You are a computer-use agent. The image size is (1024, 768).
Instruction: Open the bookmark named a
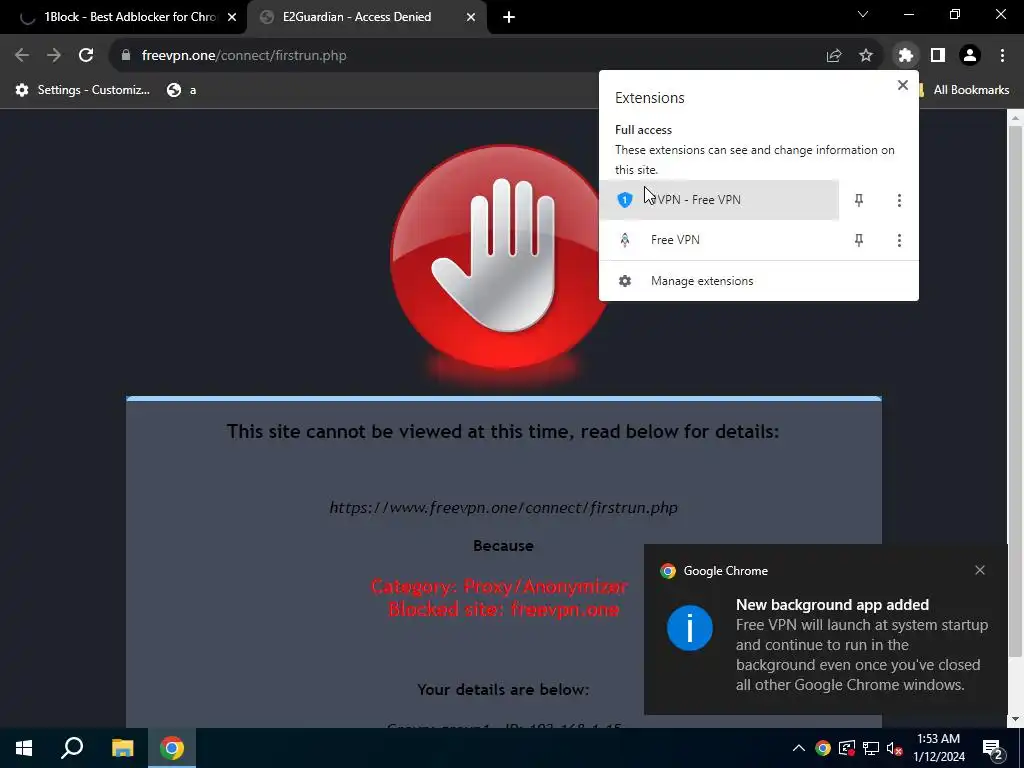(x=182, y=90)
